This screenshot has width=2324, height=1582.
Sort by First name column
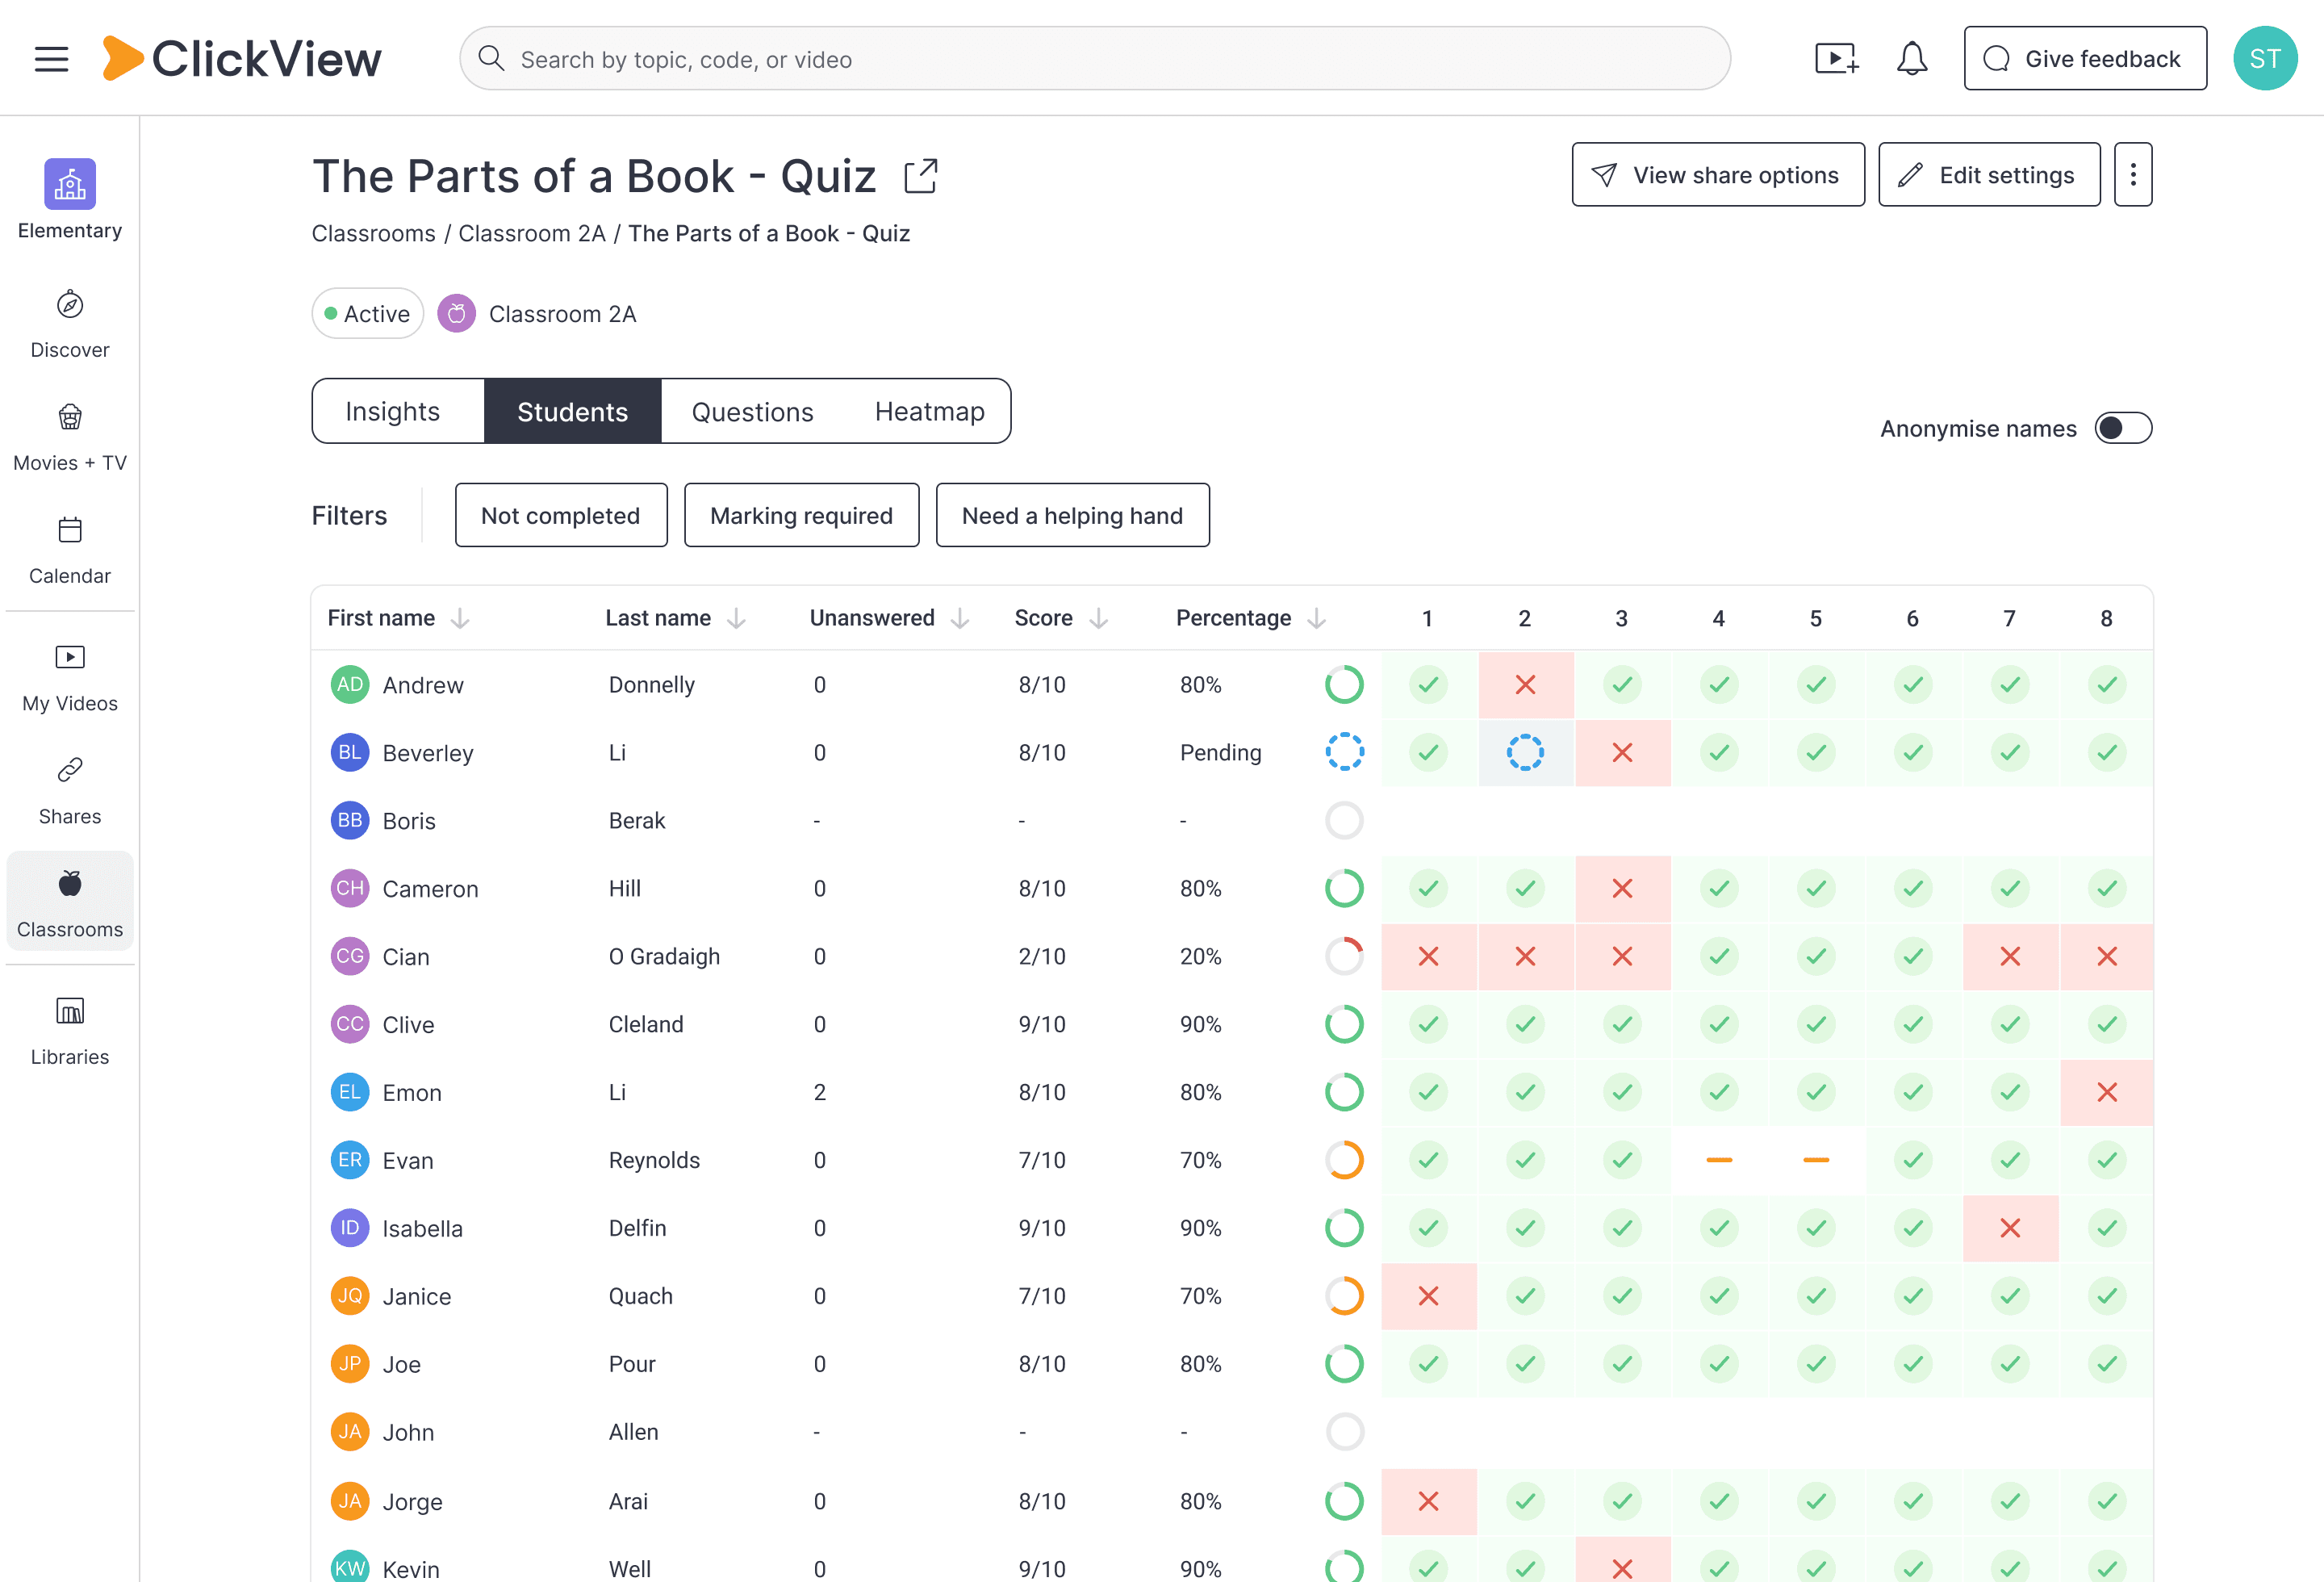click(398, 618)
